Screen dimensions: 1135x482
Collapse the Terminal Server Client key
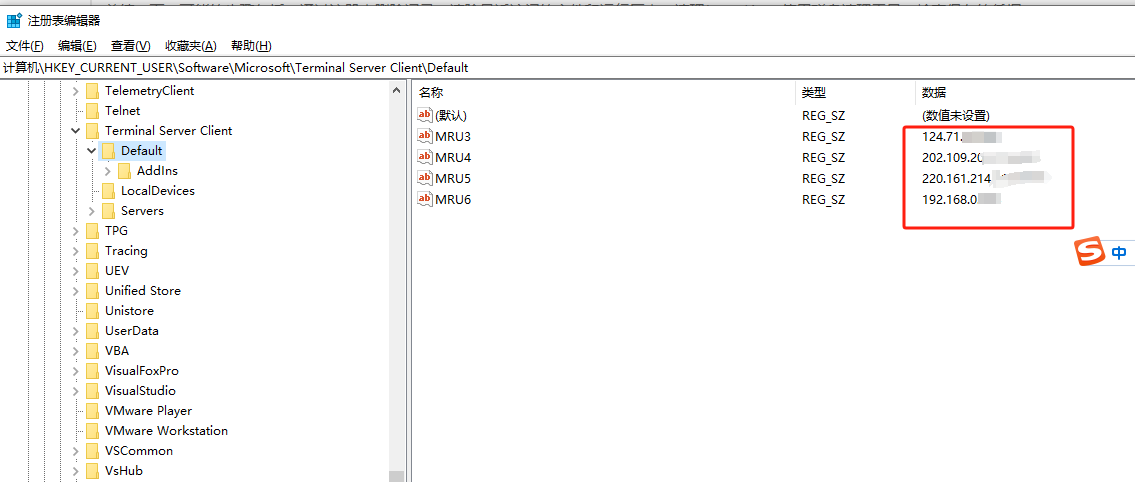[75, 131]
